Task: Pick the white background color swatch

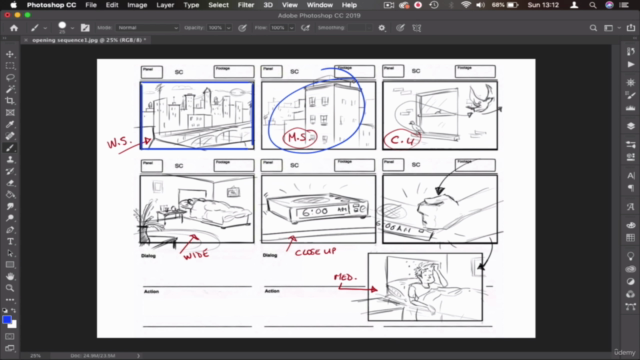Action: pyautogui.click(x=14, y=325)
